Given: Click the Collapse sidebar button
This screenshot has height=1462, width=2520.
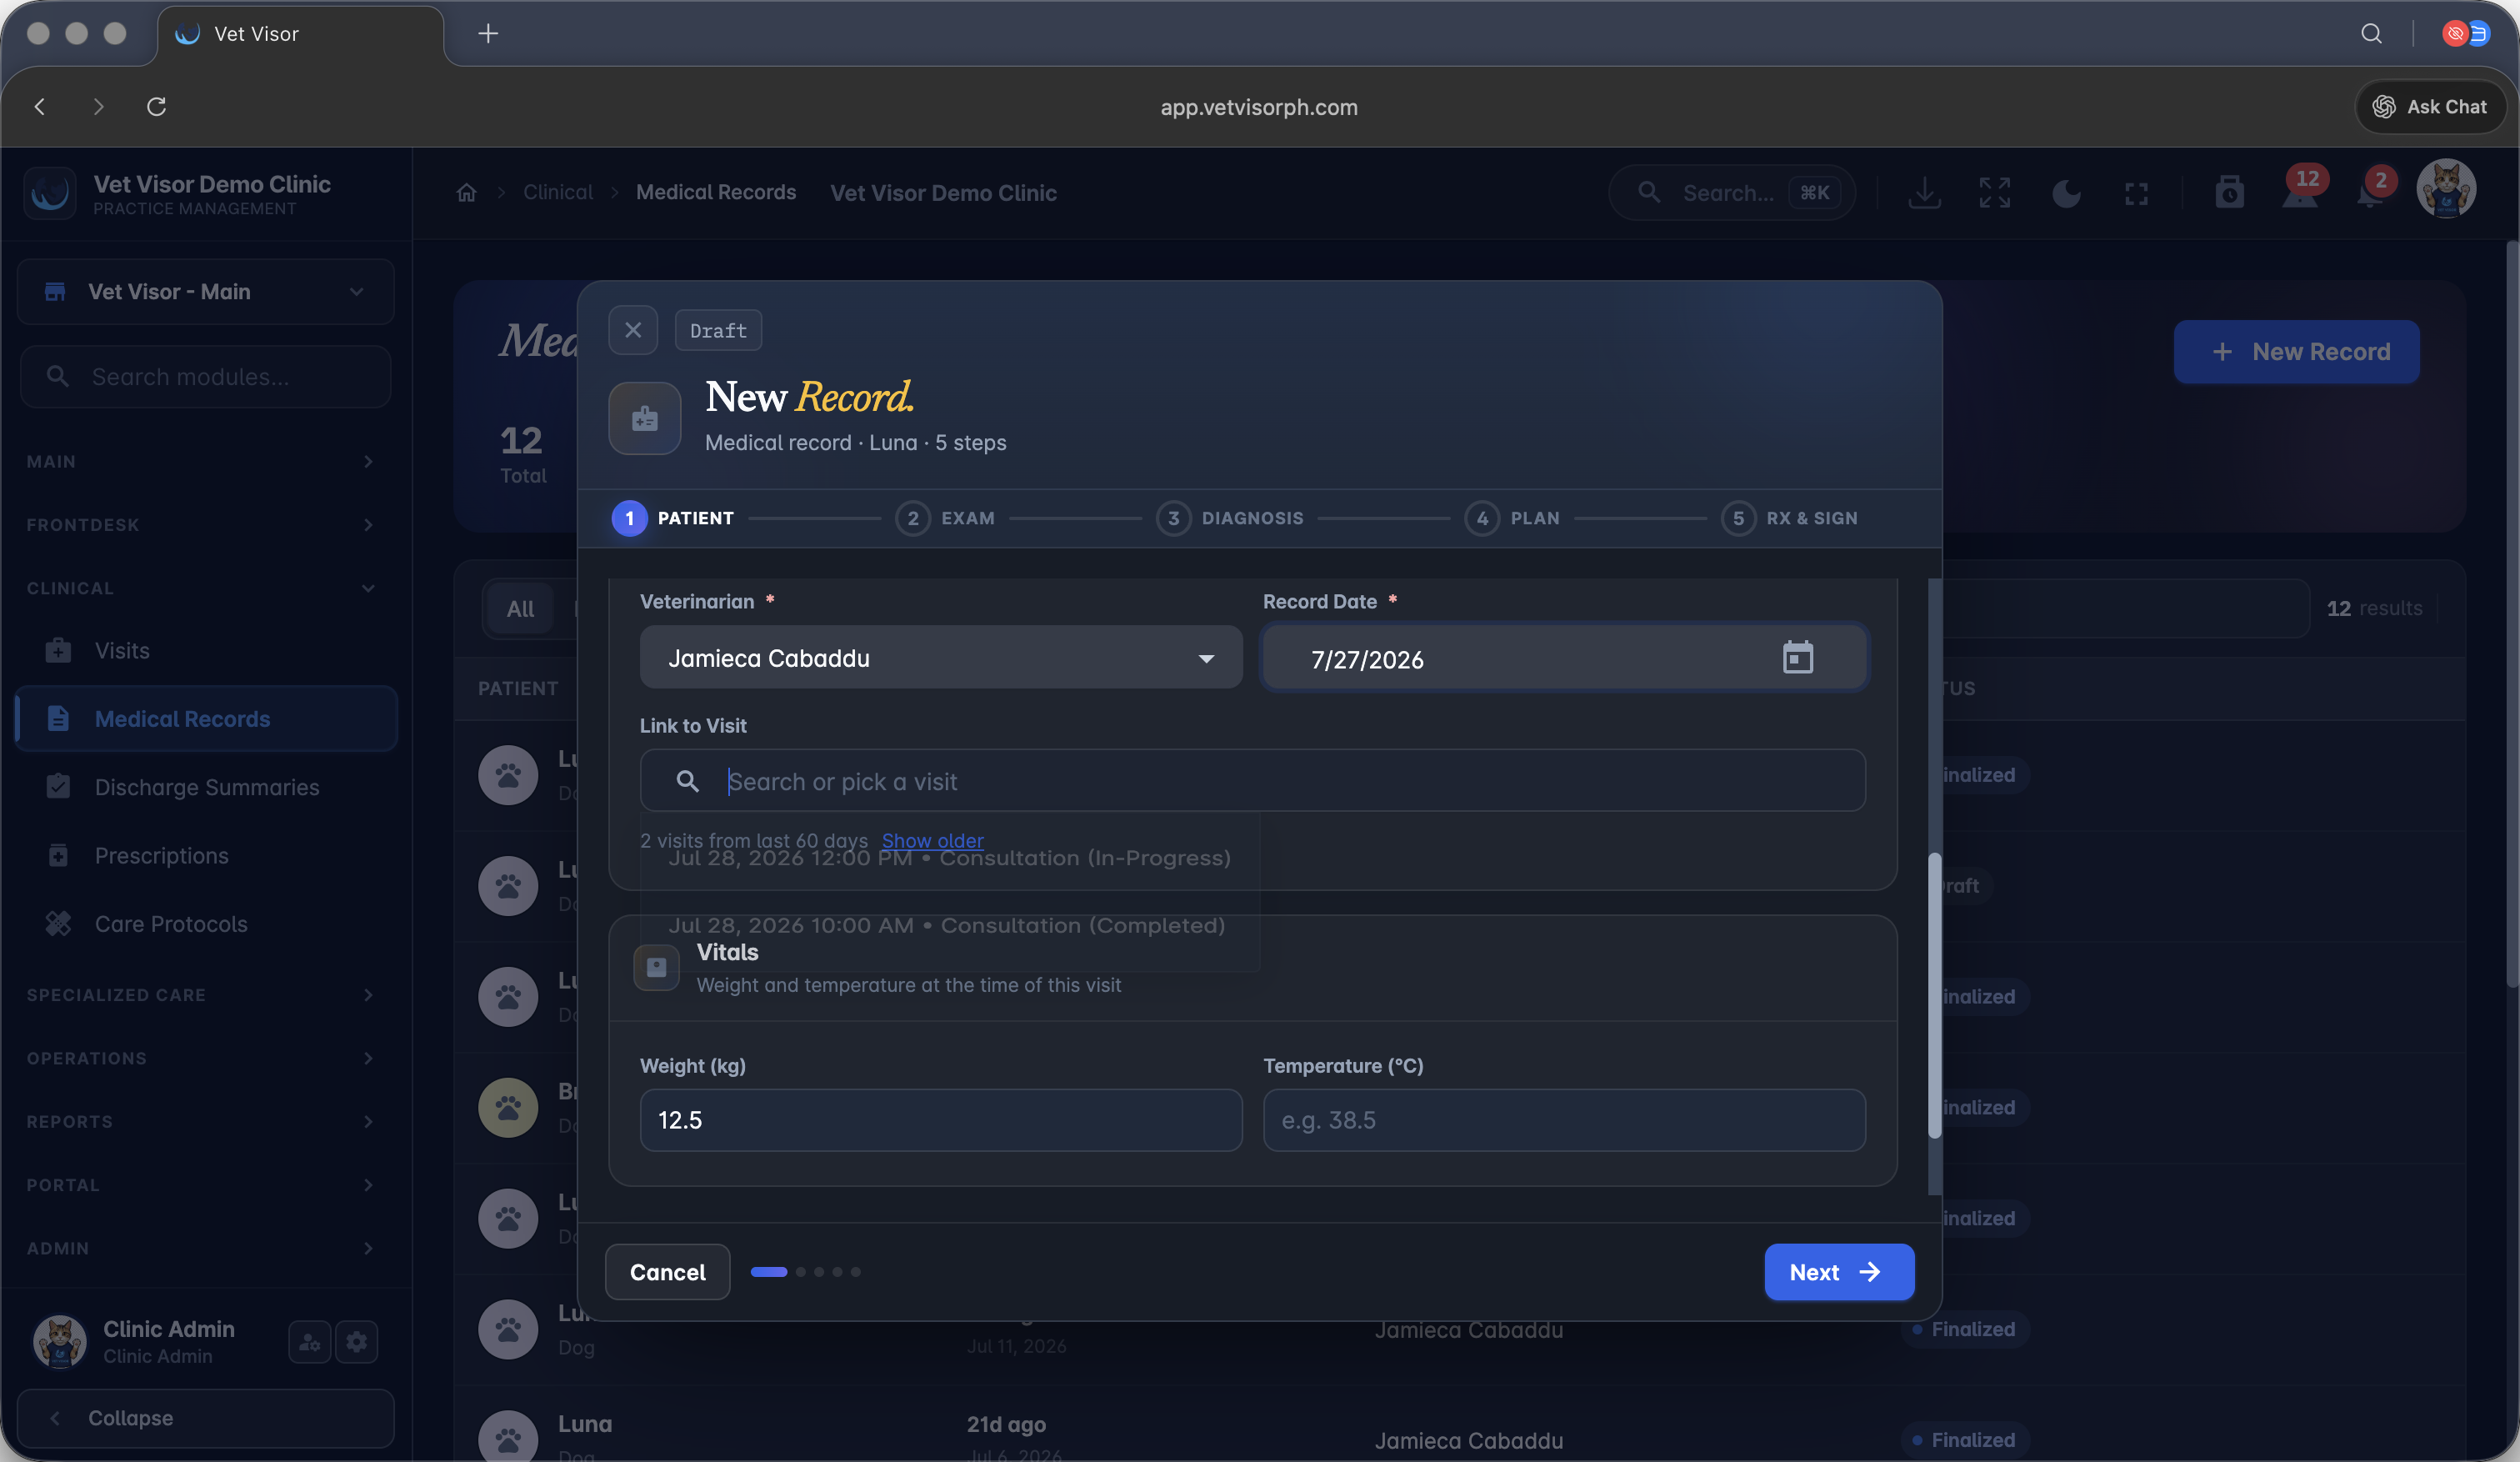Looking at the screenshot, I should click(206, 1418).
